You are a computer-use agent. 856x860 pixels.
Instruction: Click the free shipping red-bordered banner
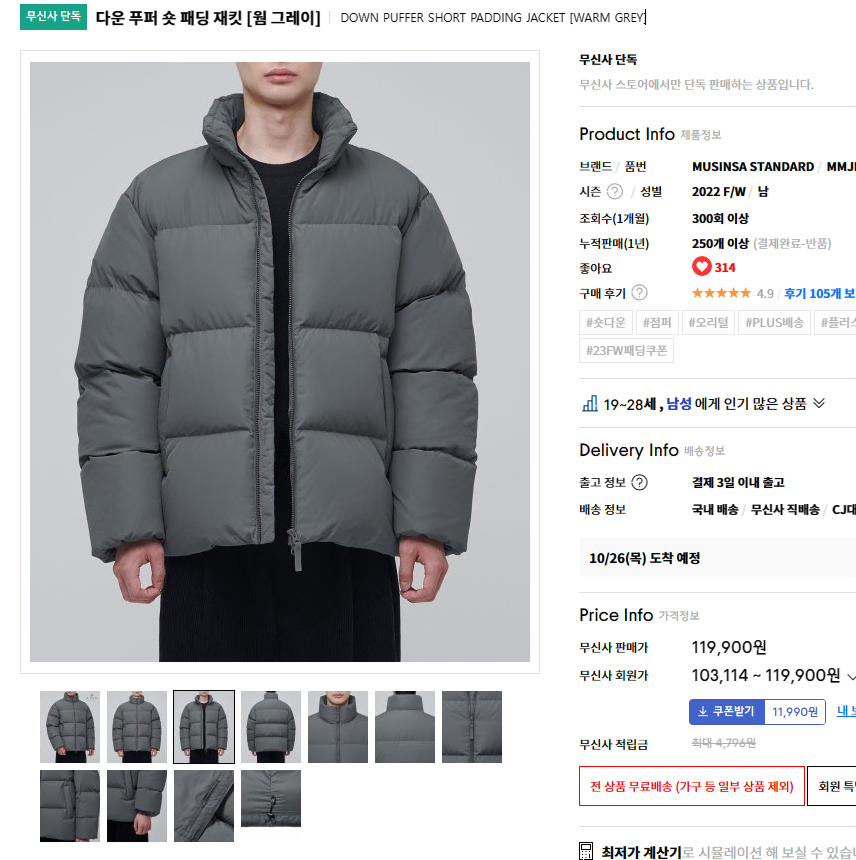691,786
